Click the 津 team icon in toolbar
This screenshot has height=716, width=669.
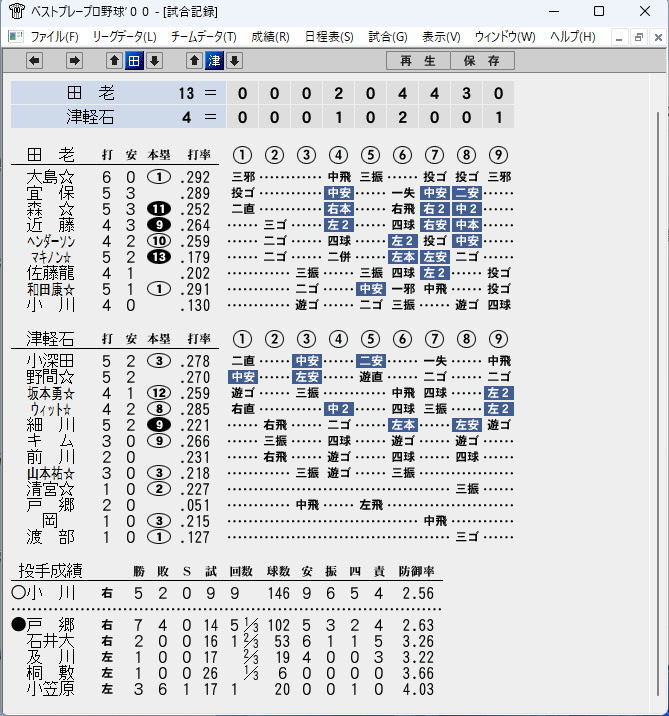point(214,61)
